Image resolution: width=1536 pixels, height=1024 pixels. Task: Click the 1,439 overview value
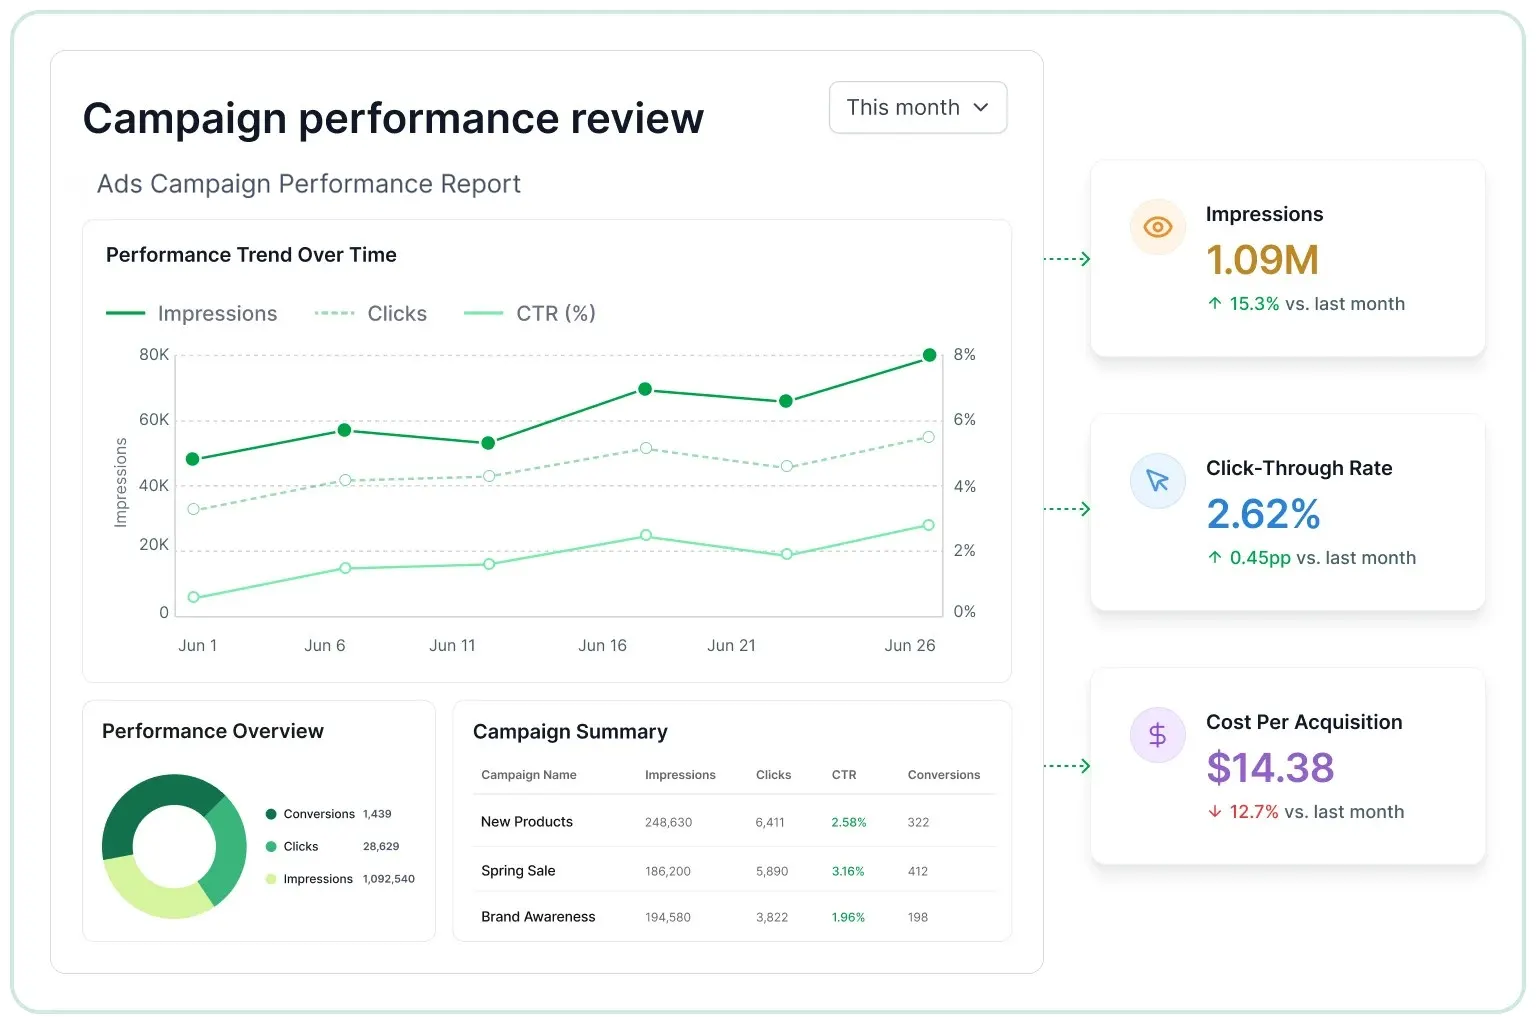point(377,814)
